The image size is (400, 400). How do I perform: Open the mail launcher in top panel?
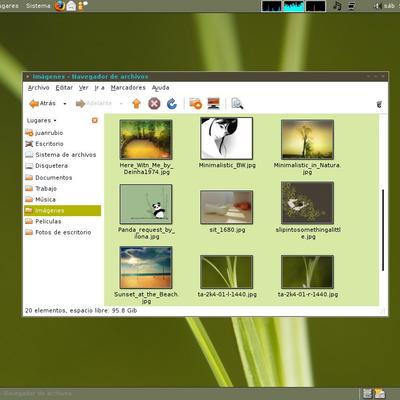point(71,6)
